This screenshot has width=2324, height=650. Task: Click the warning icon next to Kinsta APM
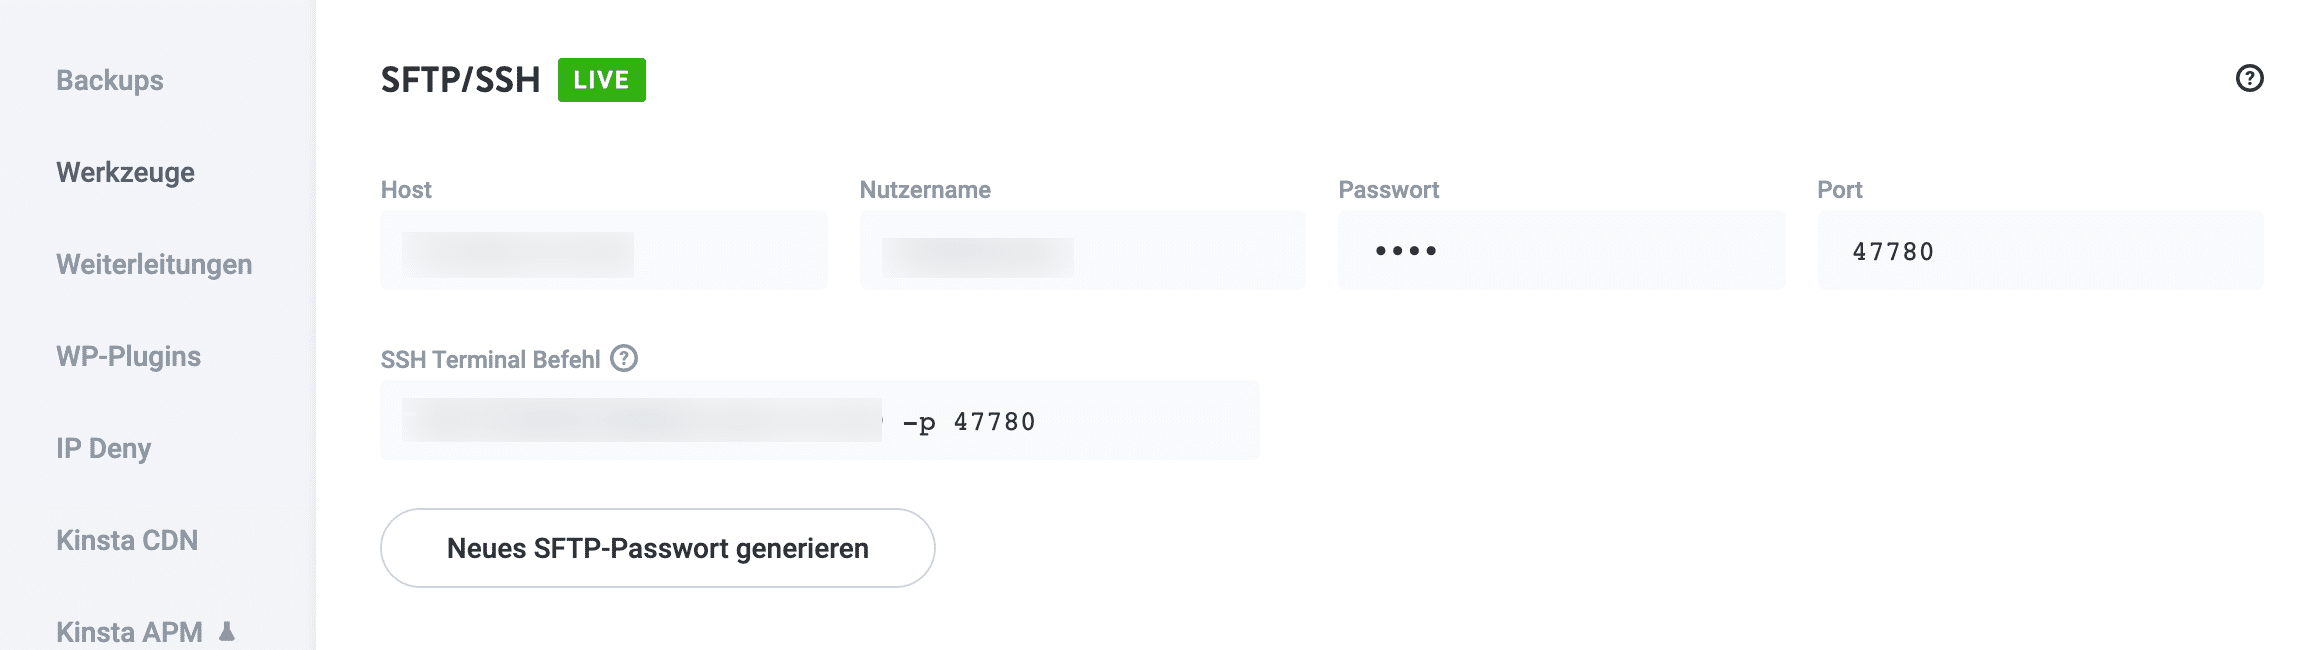227,632
